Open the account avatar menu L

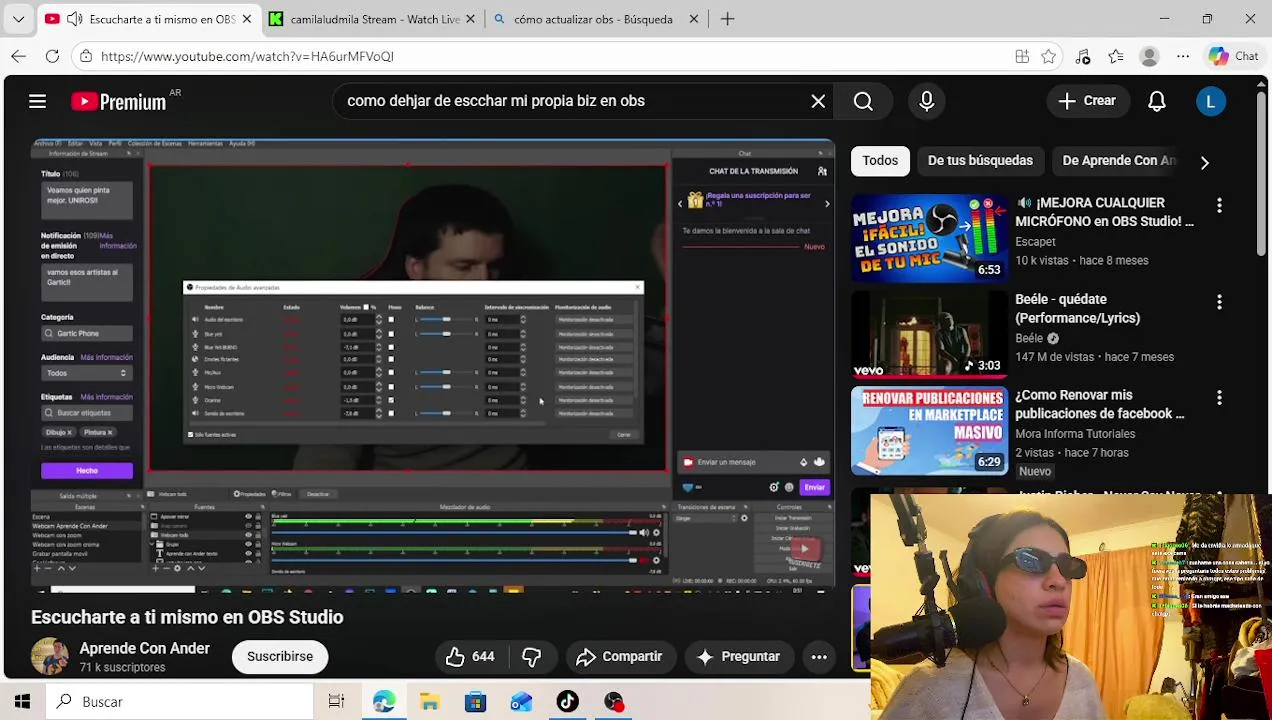1210,101
